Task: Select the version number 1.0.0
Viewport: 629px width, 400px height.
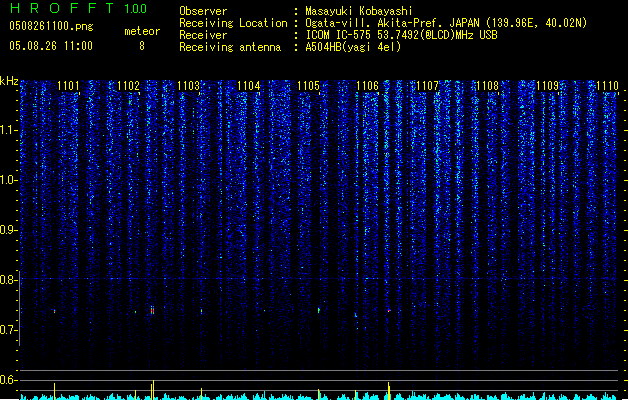Action: click(135, 9)
